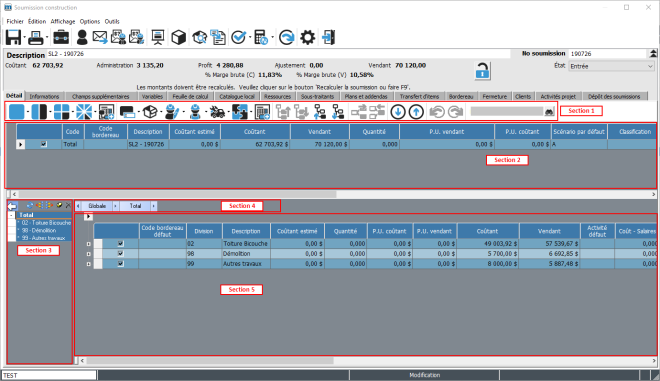Click the worker with pencil icon
Viewport: 660px width, 381px height.
pos(172,112)
